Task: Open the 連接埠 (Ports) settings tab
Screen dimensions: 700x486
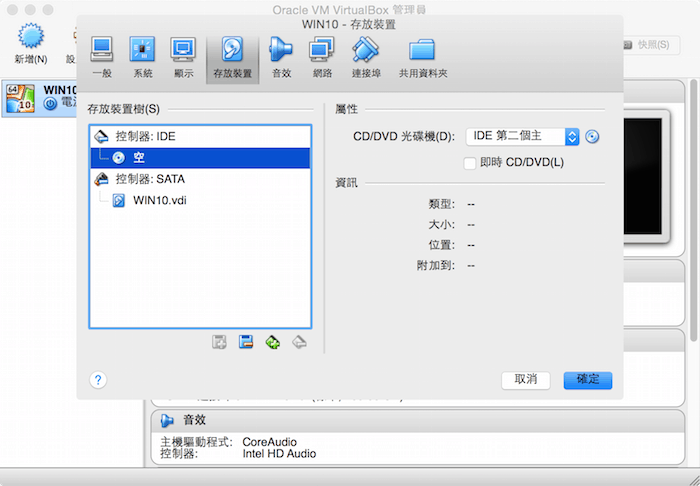Action: [366, 58]
